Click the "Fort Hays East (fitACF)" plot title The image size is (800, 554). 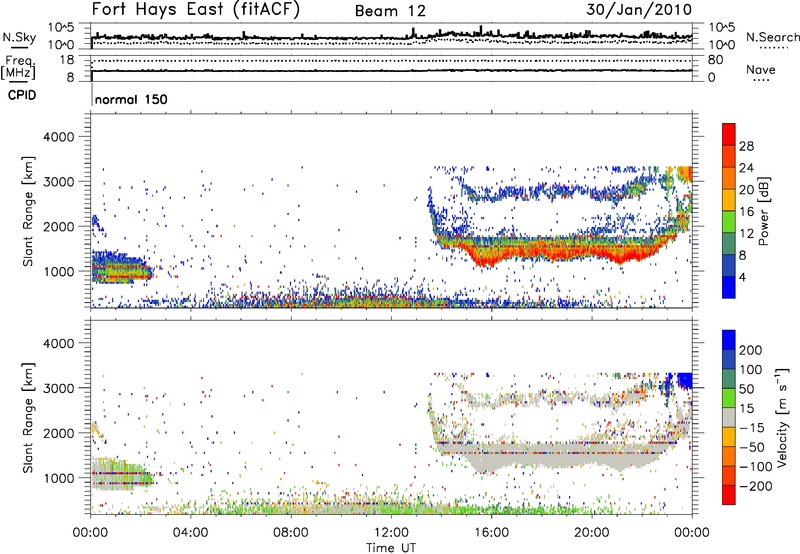(x=196, y=10)
